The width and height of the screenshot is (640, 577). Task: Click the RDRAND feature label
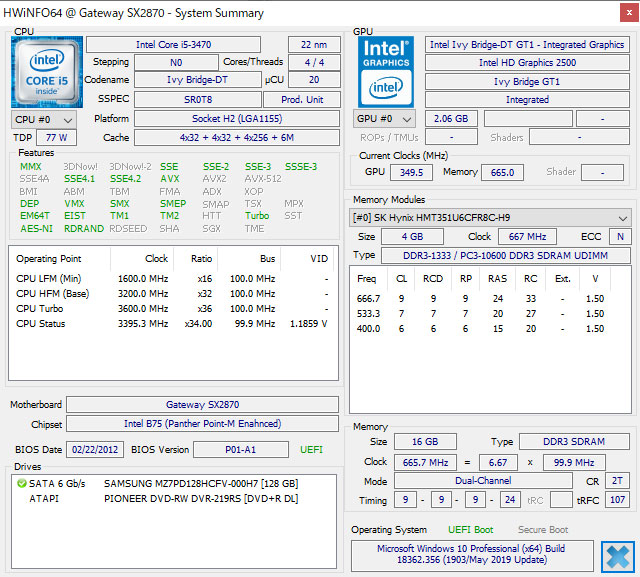[x=84, y=229]
